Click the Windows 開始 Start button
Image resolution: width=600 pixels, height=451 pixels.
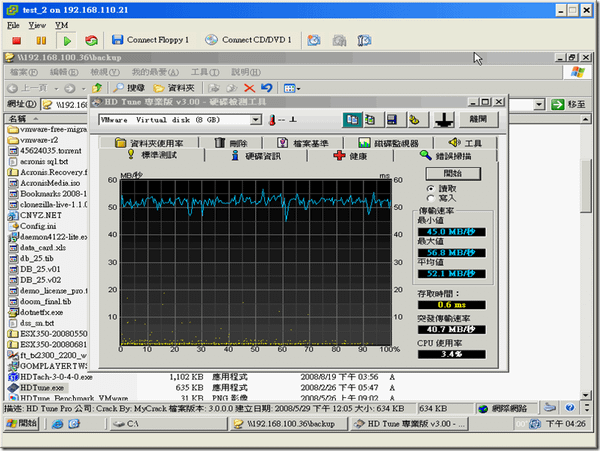[x=22, y=423]
